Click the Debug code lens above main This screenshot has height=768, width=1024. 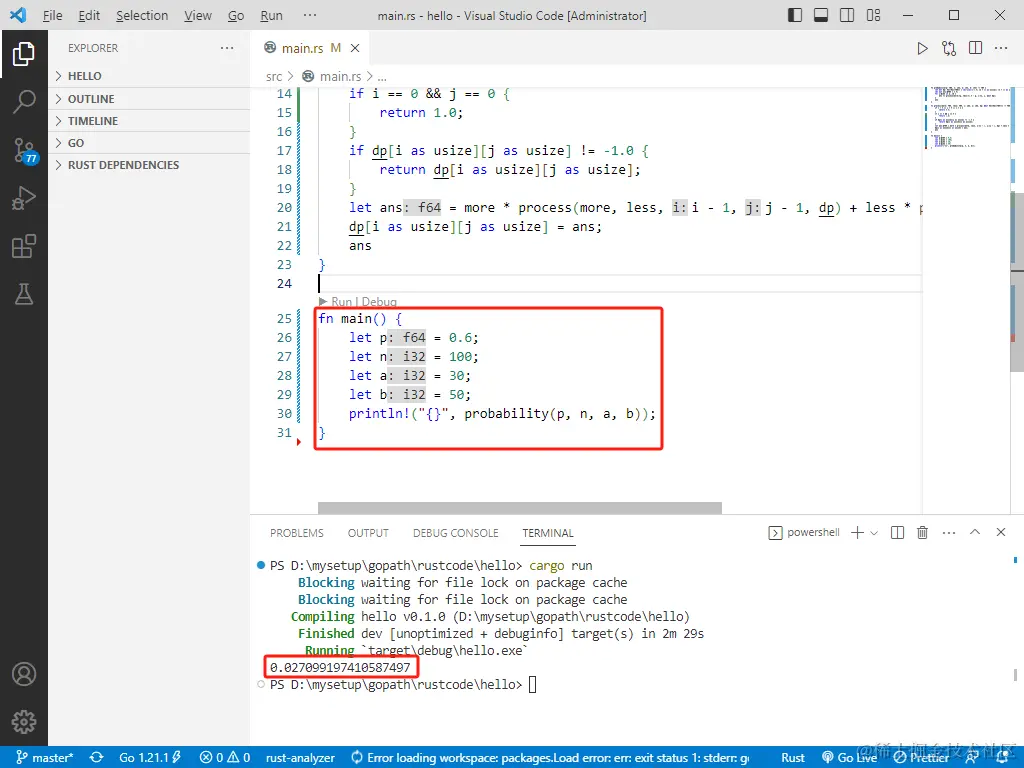pyautogui.click(x=379, y=302)
